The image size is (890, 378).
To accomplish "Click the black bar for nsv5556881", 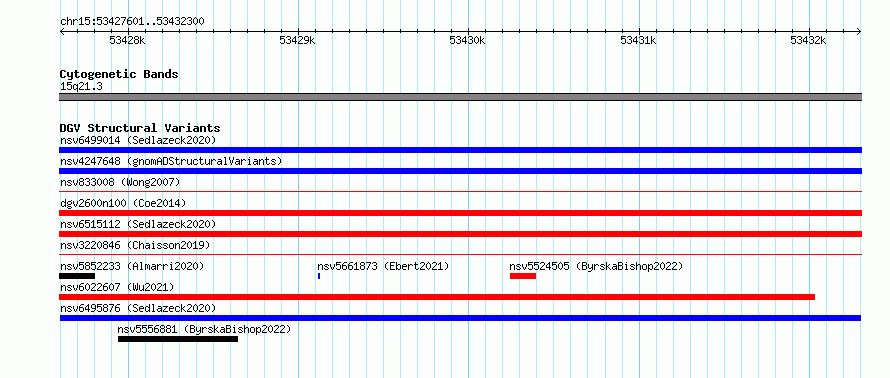I will click(x=178, y=339).
